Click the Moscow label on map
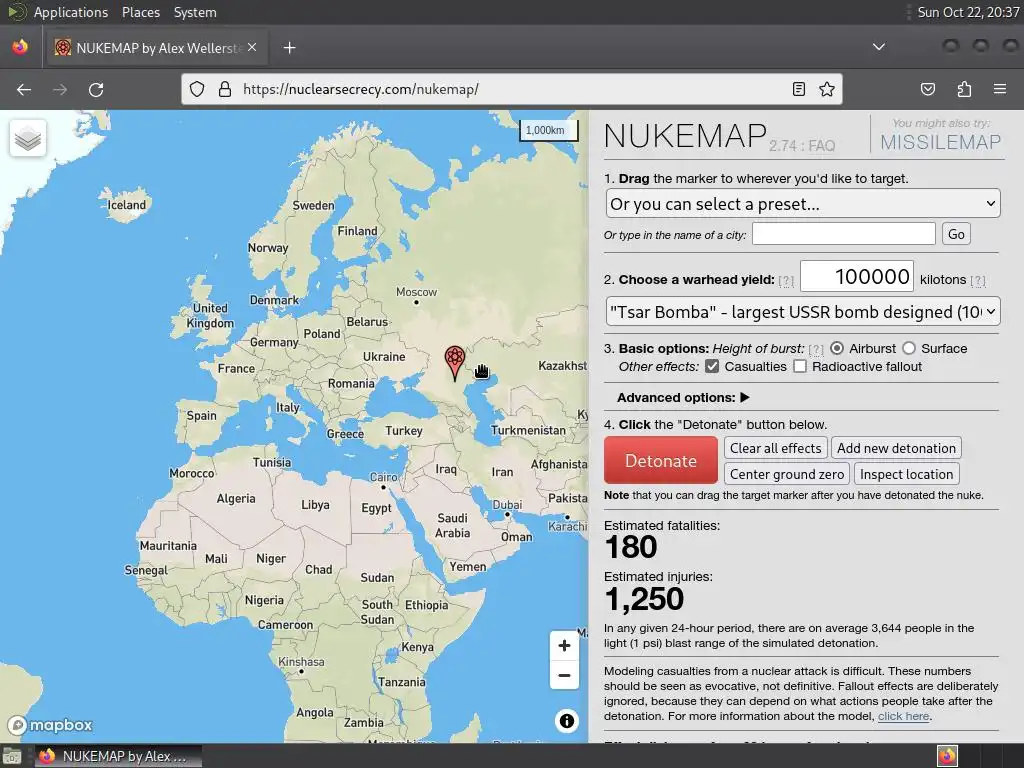This screenshot has width=1024, height=768. [x=416, y=292]
